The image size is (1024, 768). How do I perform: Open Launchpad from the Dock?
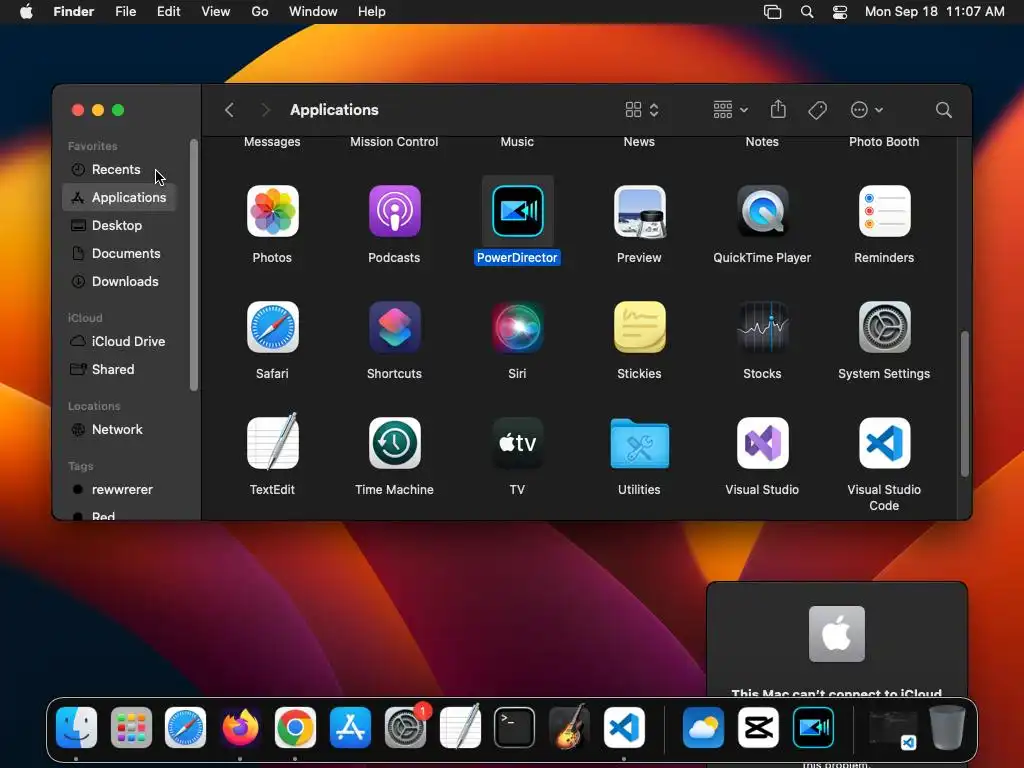pos(131,727)
